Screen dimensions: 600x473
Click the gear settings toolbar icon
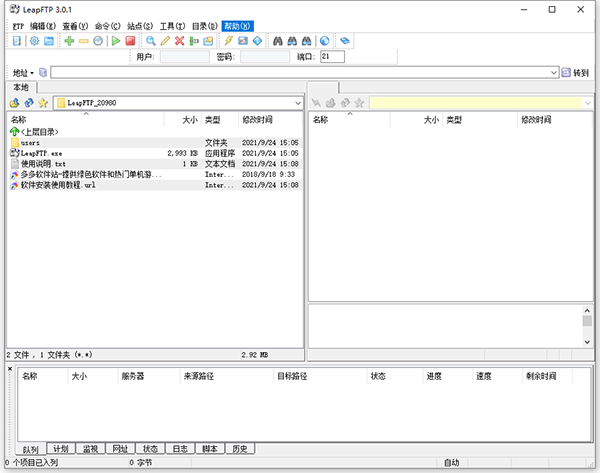pyautogui.click(x=34, y=41)
